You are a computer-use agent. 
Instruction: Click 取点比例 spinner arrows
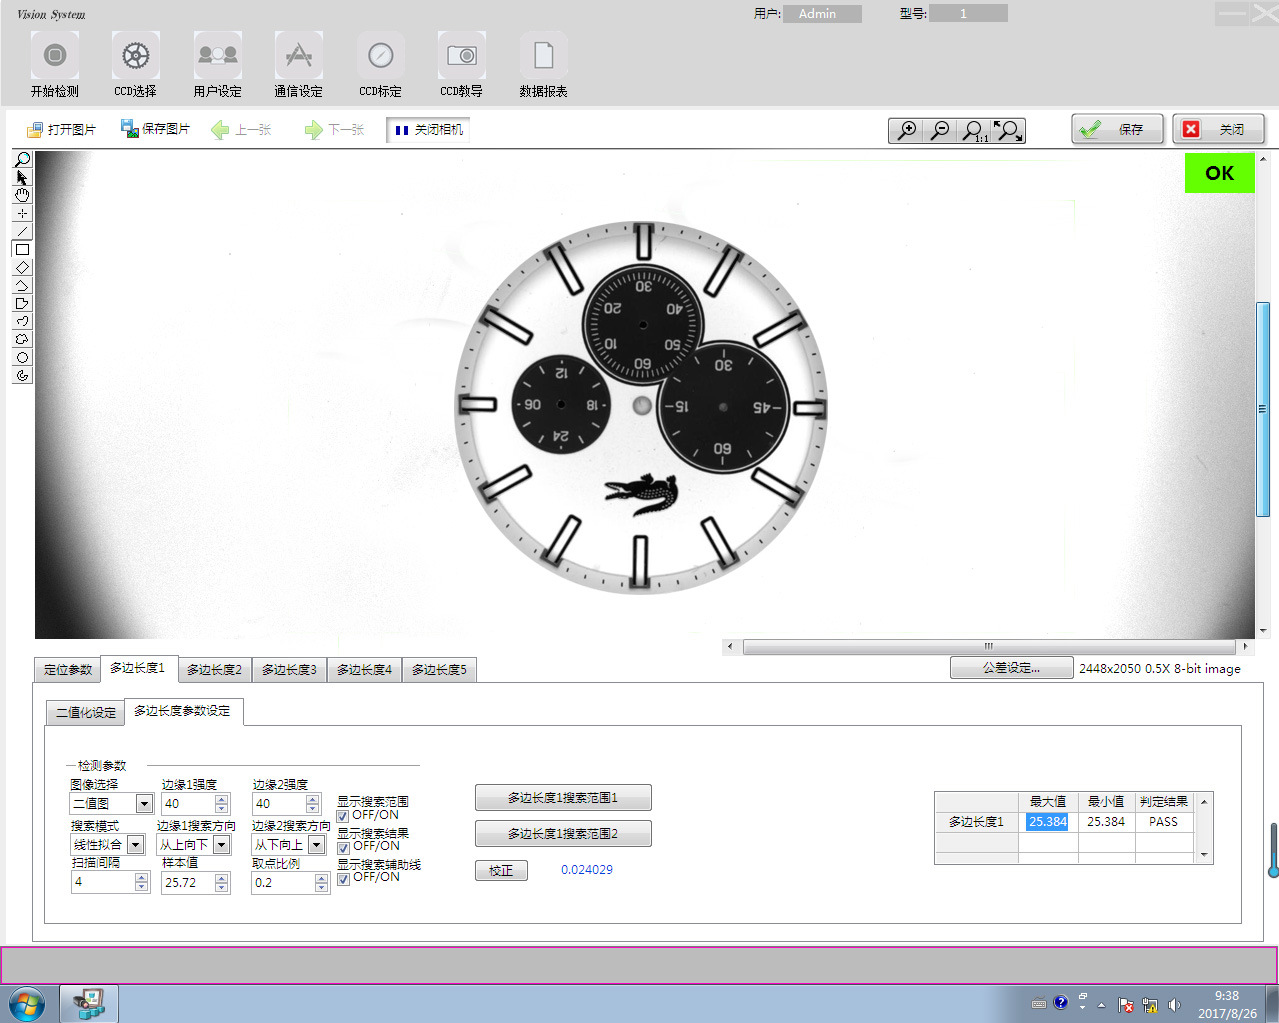(x=321, y=882)
